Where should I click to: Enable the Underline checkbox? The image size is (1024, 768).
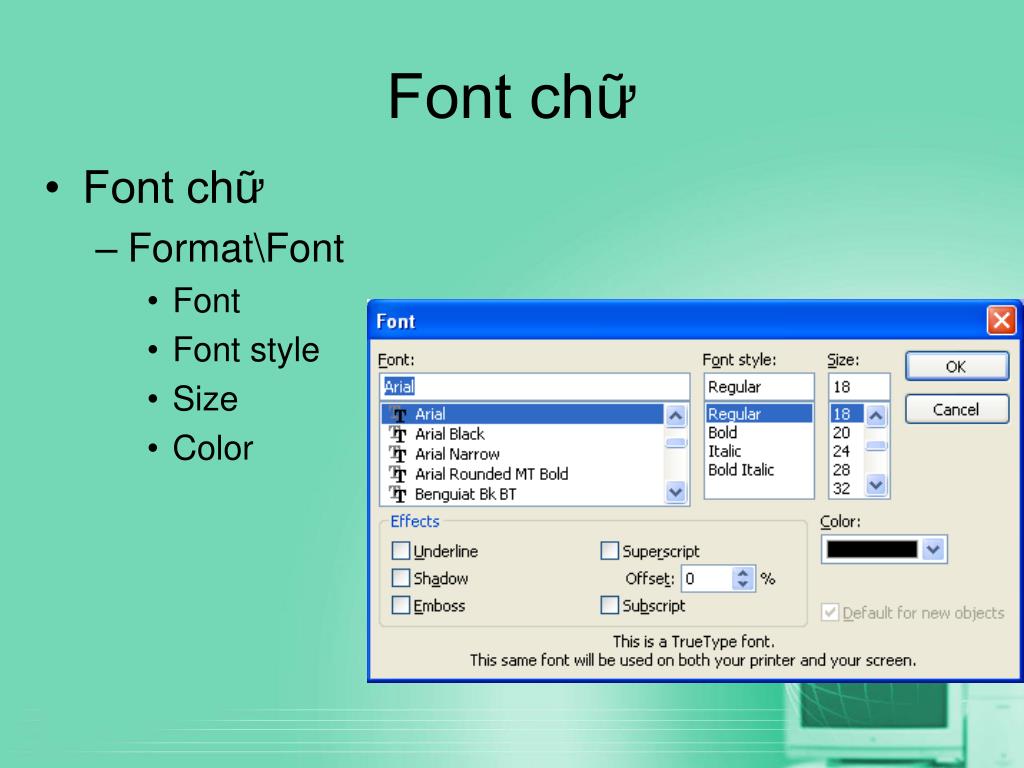(400, 551)
